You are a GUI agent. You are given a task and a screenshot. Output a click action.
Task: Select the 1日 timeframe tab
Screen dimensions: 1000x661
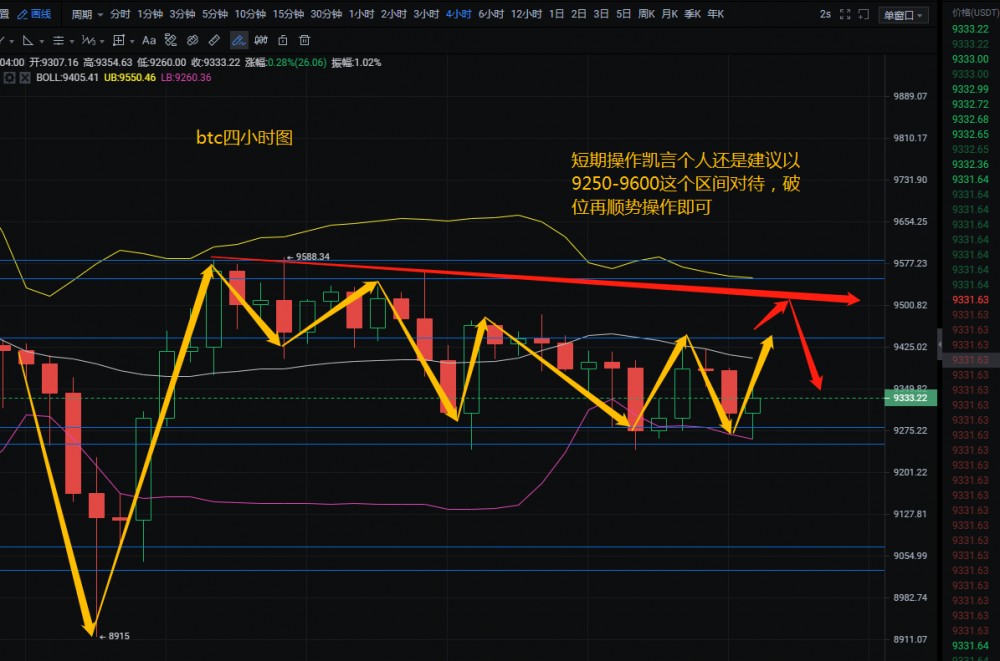tap(556, 15)
